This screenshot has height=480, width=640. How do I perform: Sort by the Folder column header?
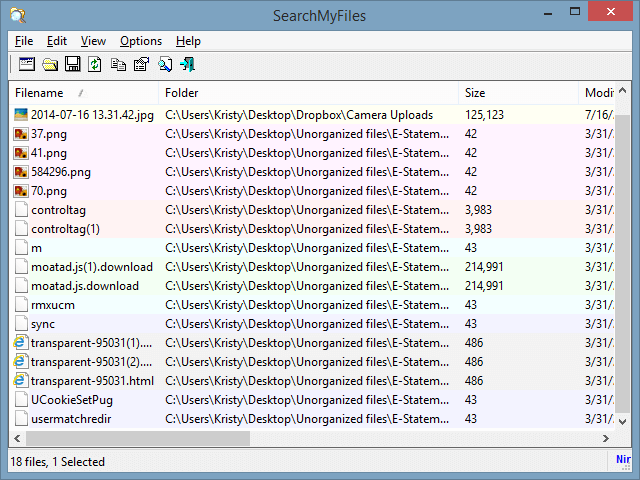(309, 93)
